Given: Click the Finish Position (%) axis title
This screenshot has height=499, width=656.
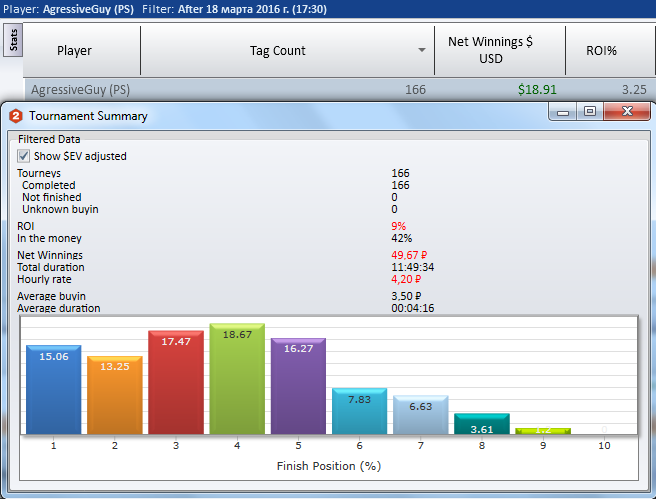Looking at the screenshot, I should tap(329, 466).
